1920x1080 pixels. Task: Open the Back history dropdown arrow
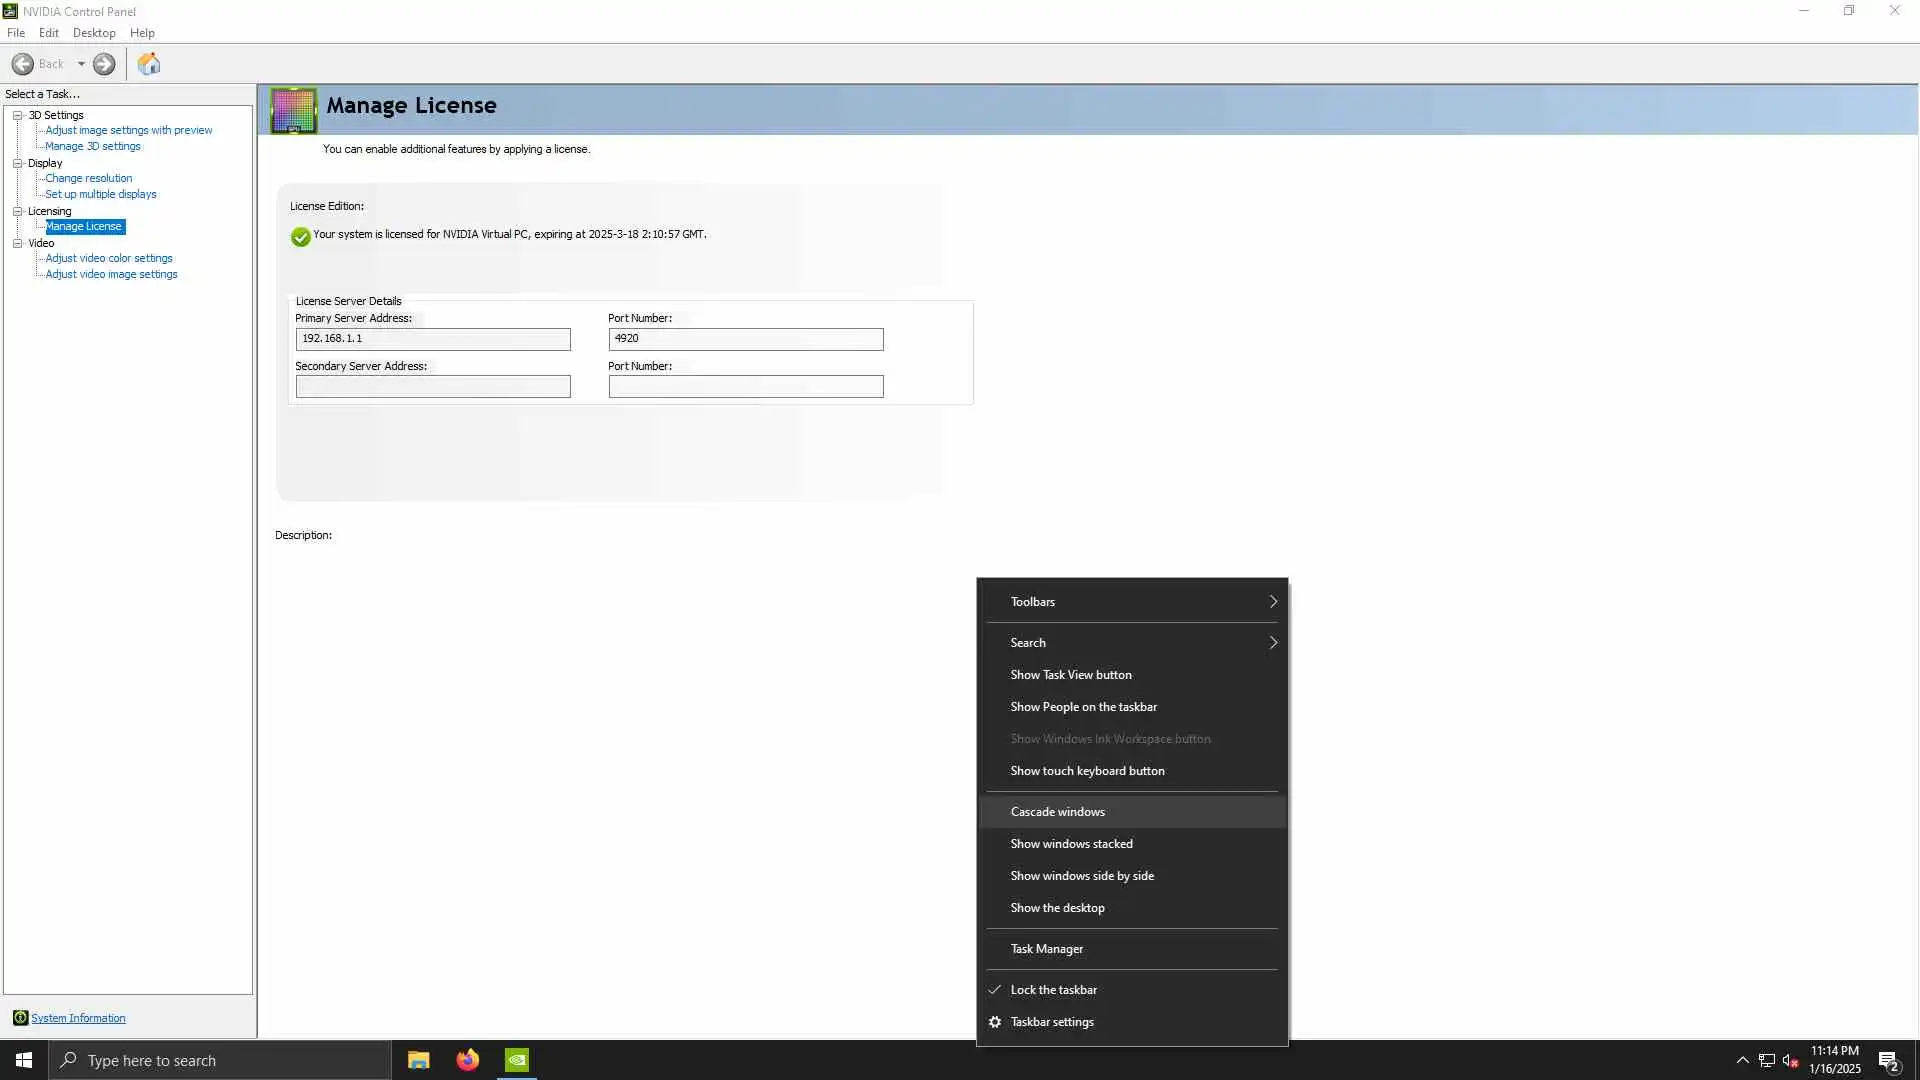tap(81, 64)
